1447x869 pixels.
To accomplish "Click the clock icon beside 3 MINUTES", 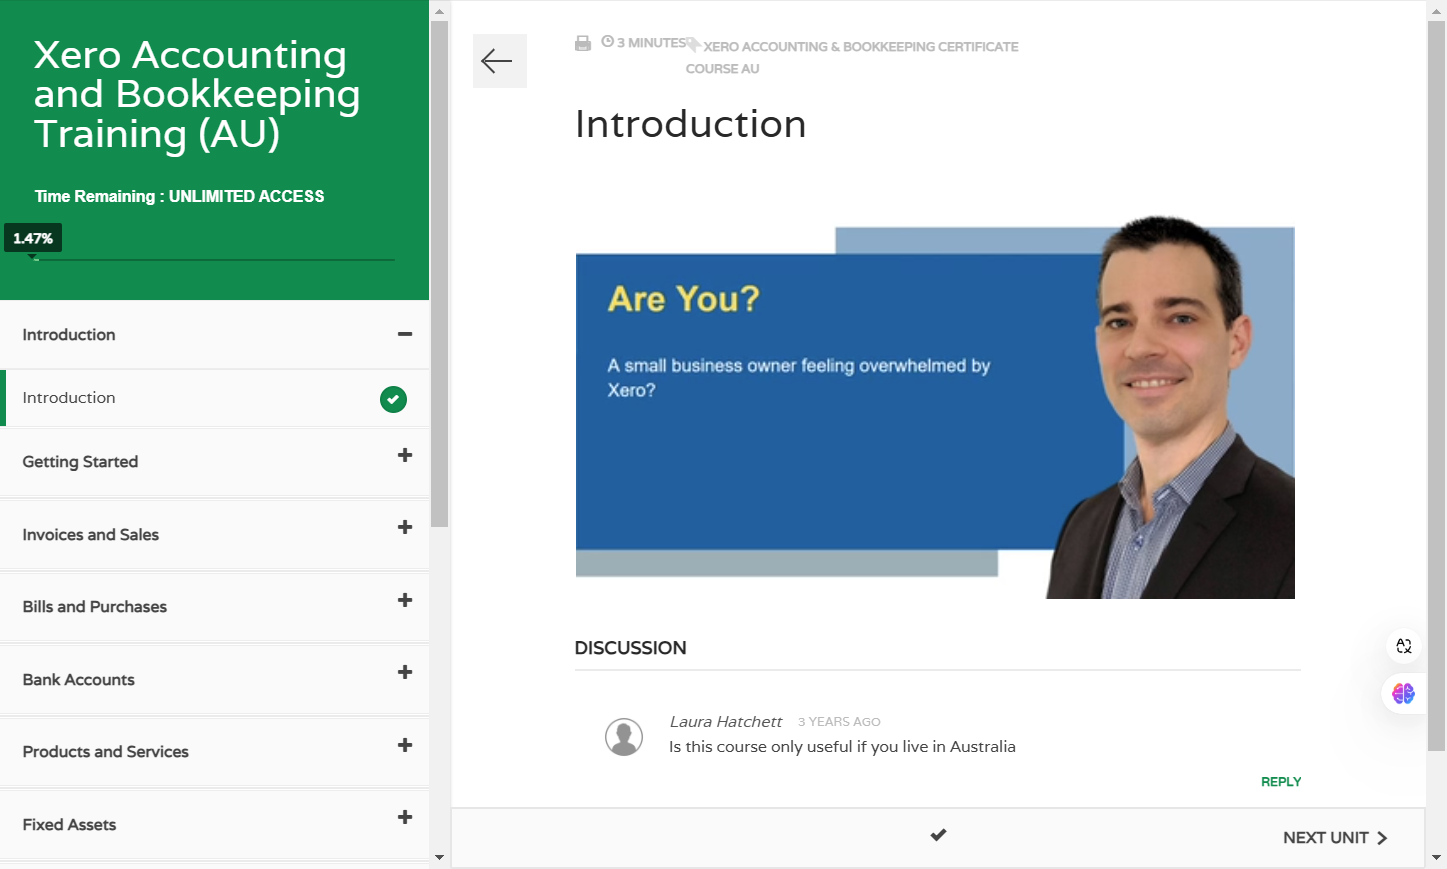I will (x=607, y=42).
